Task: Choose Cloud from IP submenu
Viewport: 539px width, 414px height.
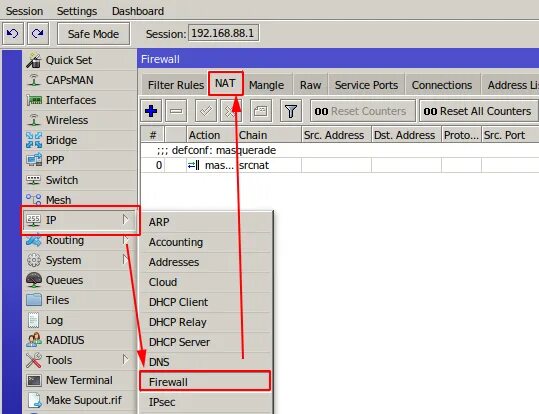Action: click(206, 282)
